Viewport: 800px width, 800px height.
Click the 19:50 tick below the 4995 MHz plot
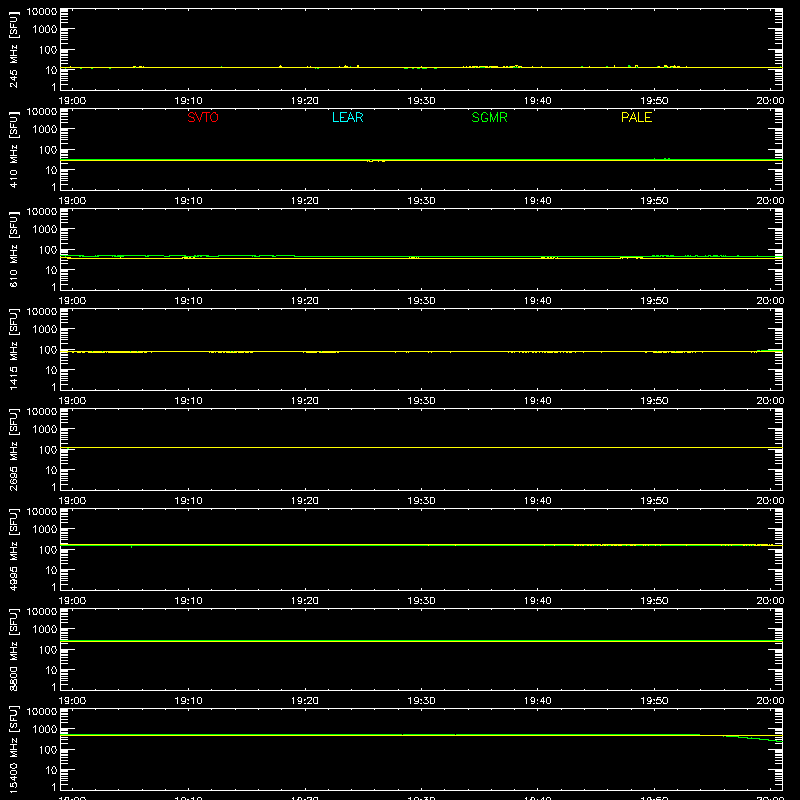(x=654, y=601)
